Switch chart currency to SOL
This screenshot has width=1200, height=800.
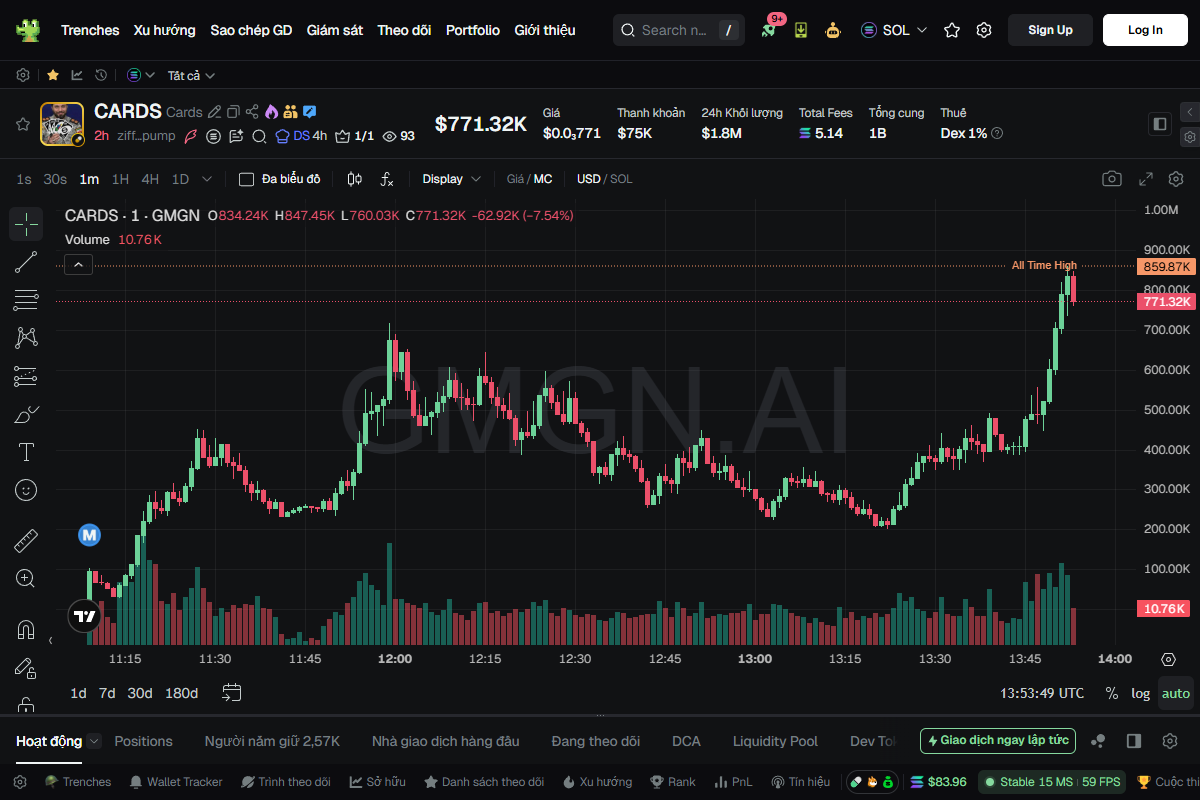[621, 179]
